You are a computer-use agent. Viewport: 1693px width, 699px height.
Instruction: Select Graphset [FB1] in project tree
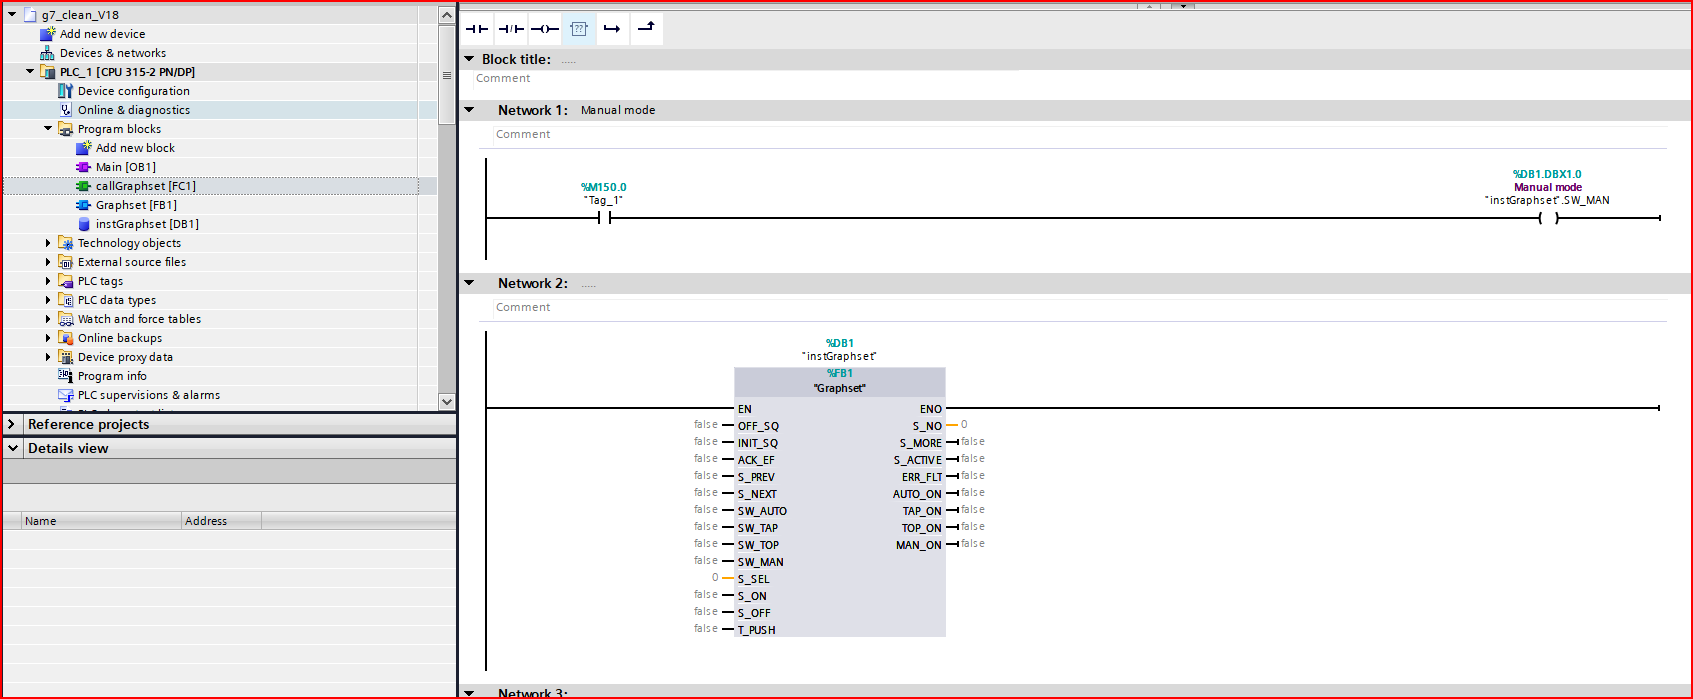coord(136,205)
